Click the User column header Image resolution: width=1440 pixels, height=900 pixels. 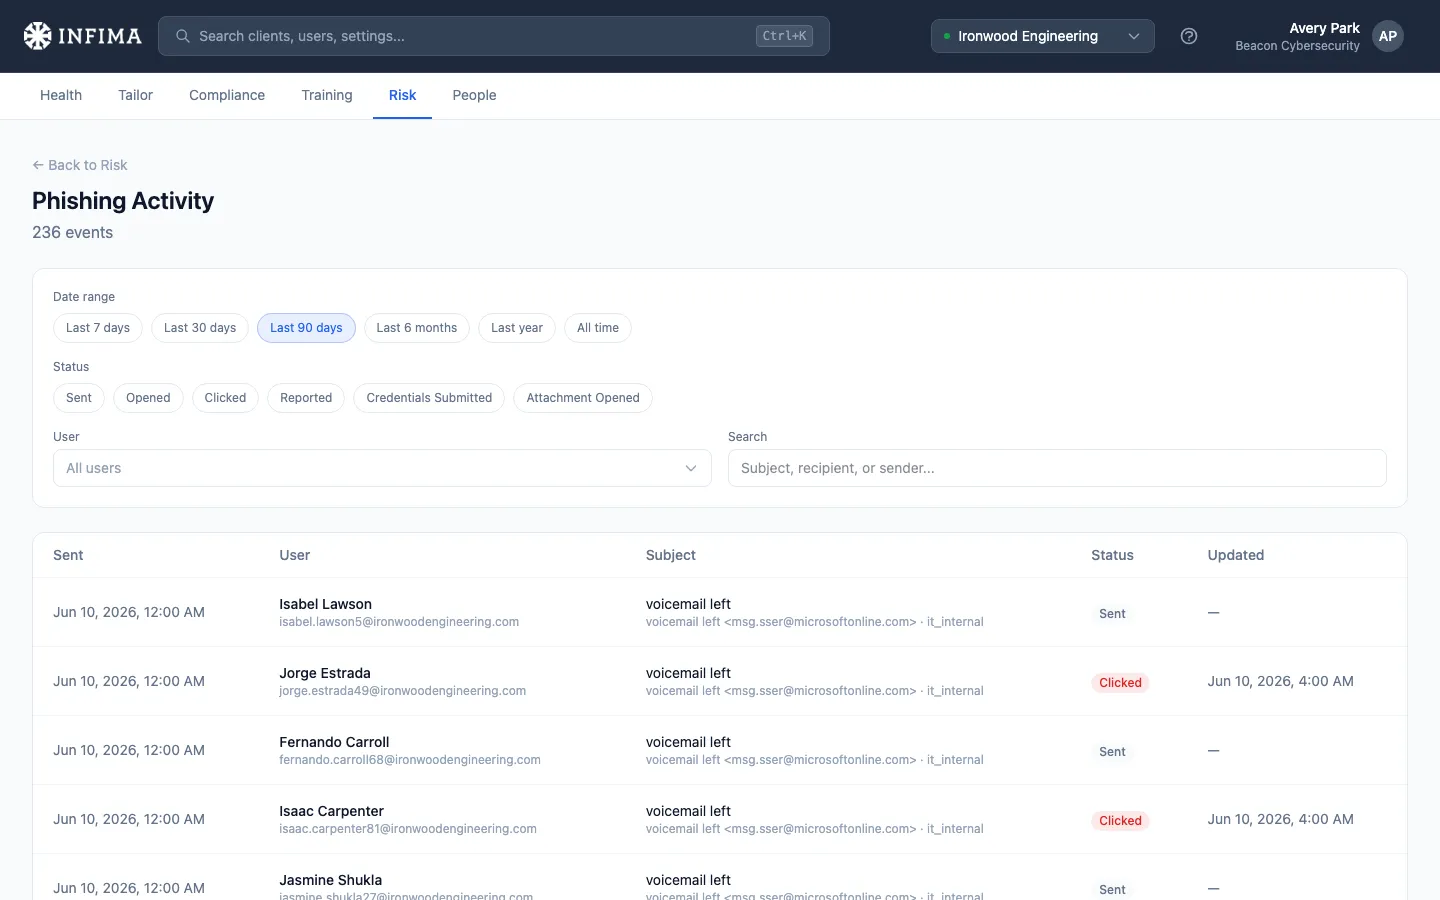(295, 555)
